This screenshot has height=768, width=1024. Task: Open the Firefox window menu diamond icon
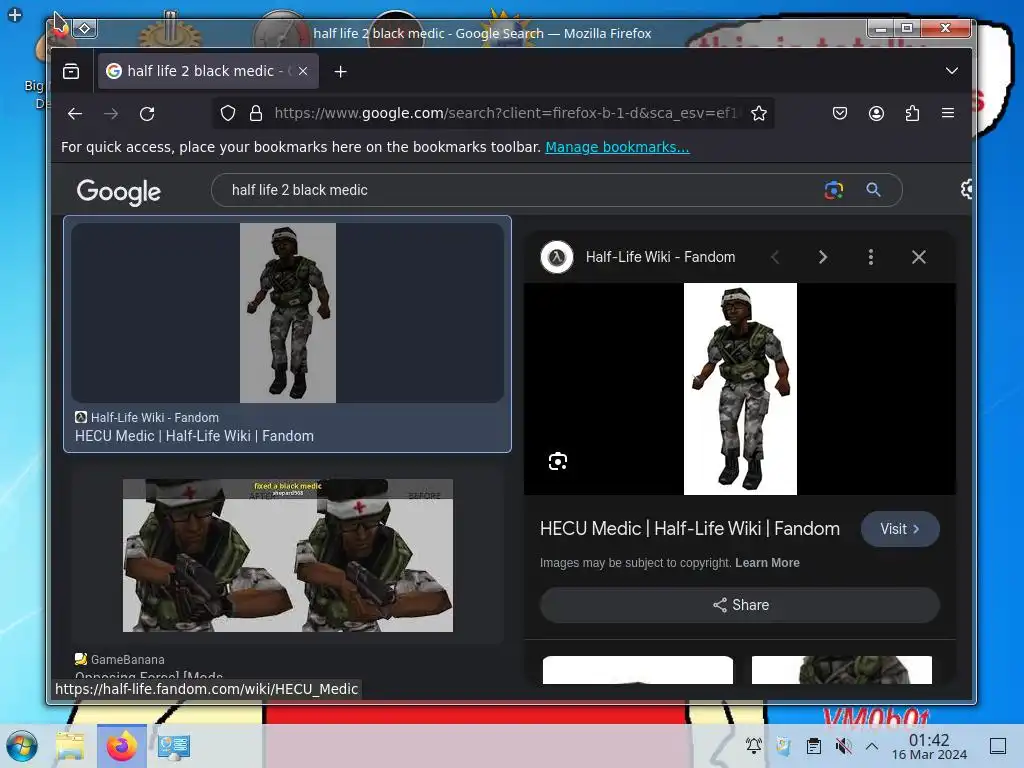(85, 29)
